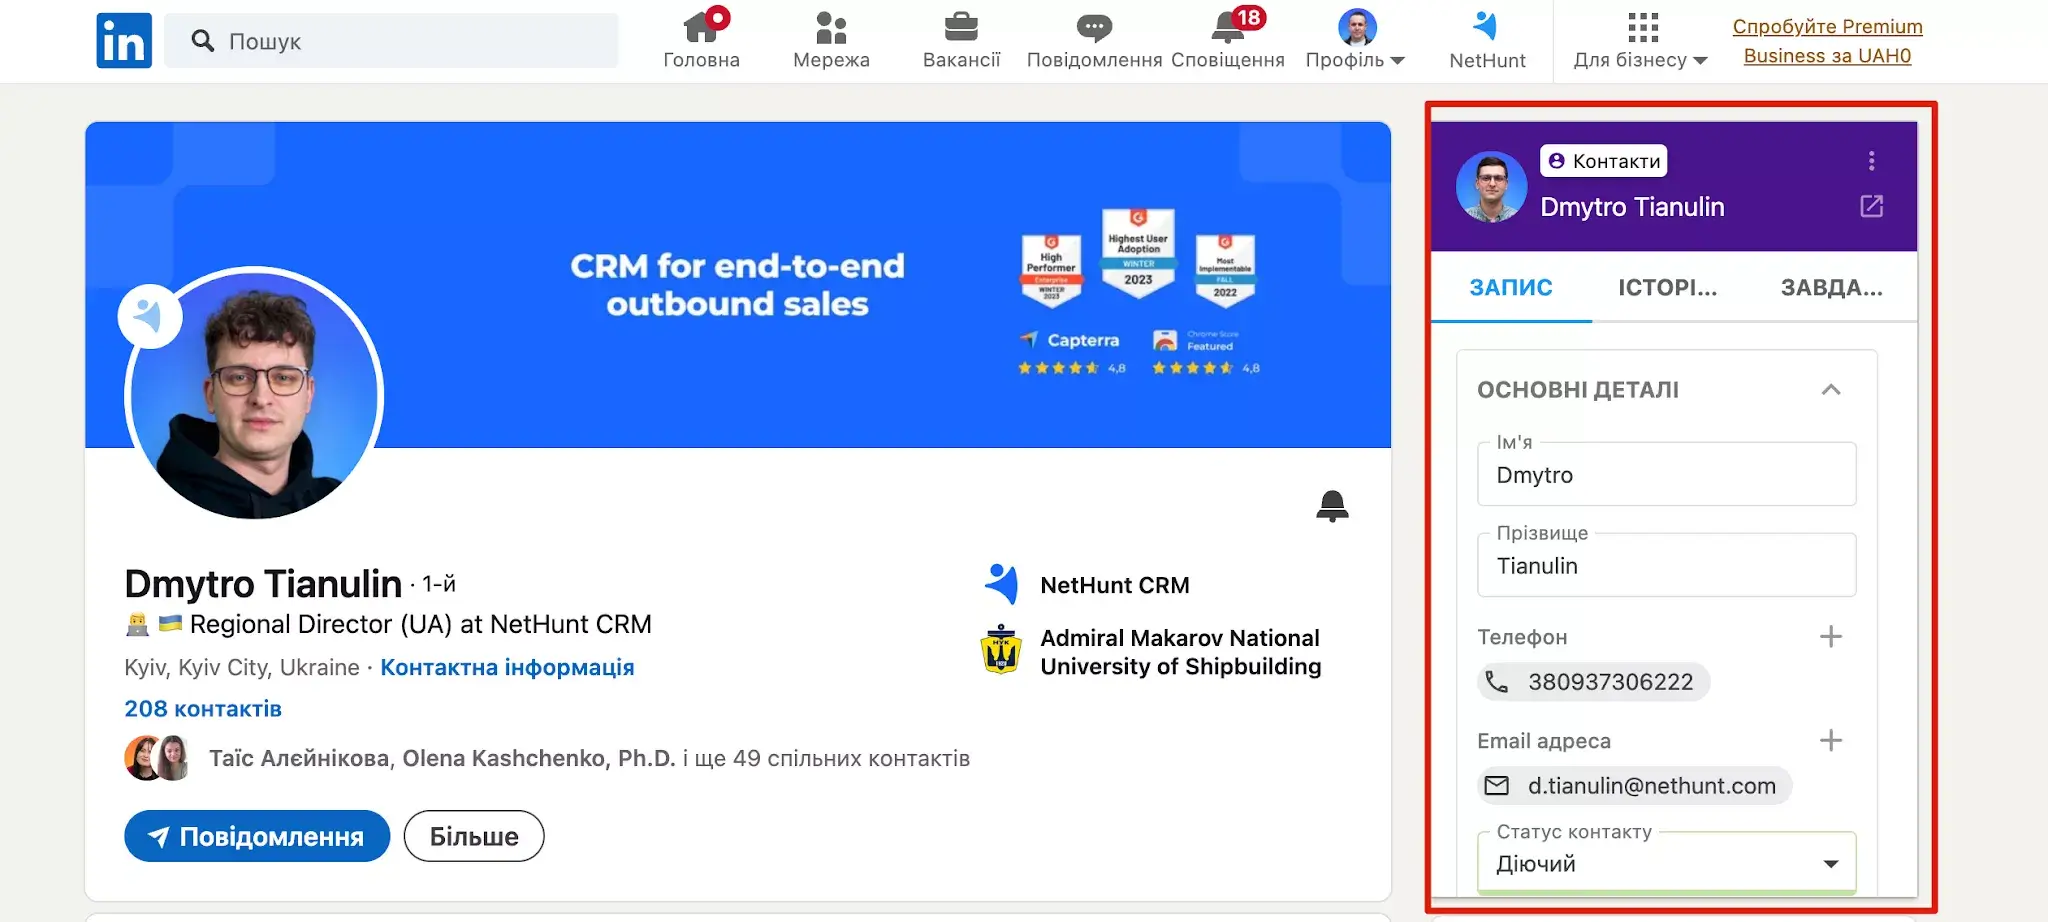Click the mutual connections avatars
2048x922 pixels.
pyautogui.click(x=158, y=758)
